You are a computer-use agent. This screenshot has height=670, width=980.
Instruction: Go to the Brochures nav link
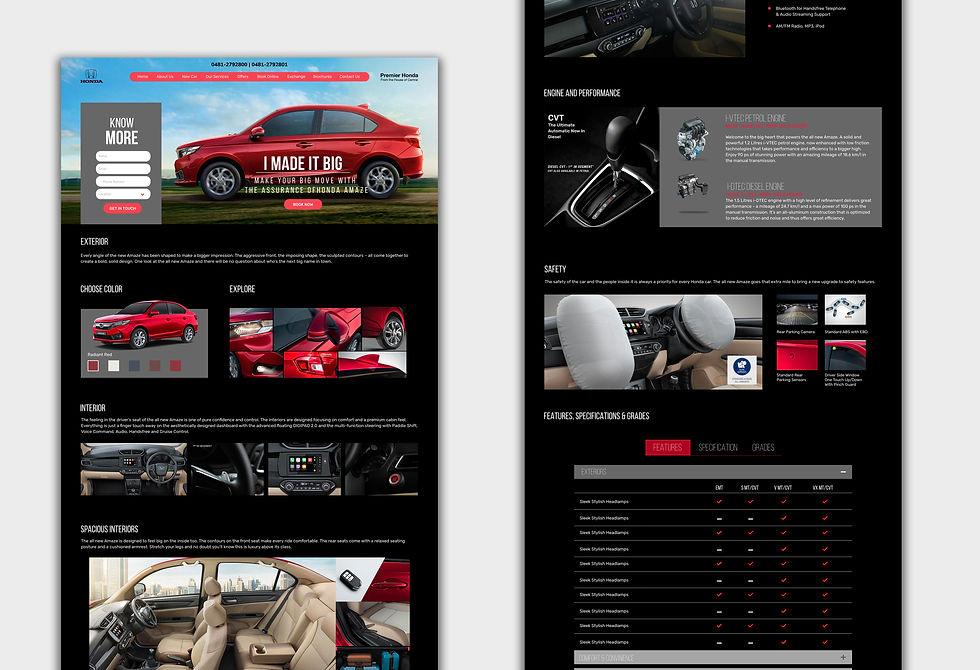point(322,77)
